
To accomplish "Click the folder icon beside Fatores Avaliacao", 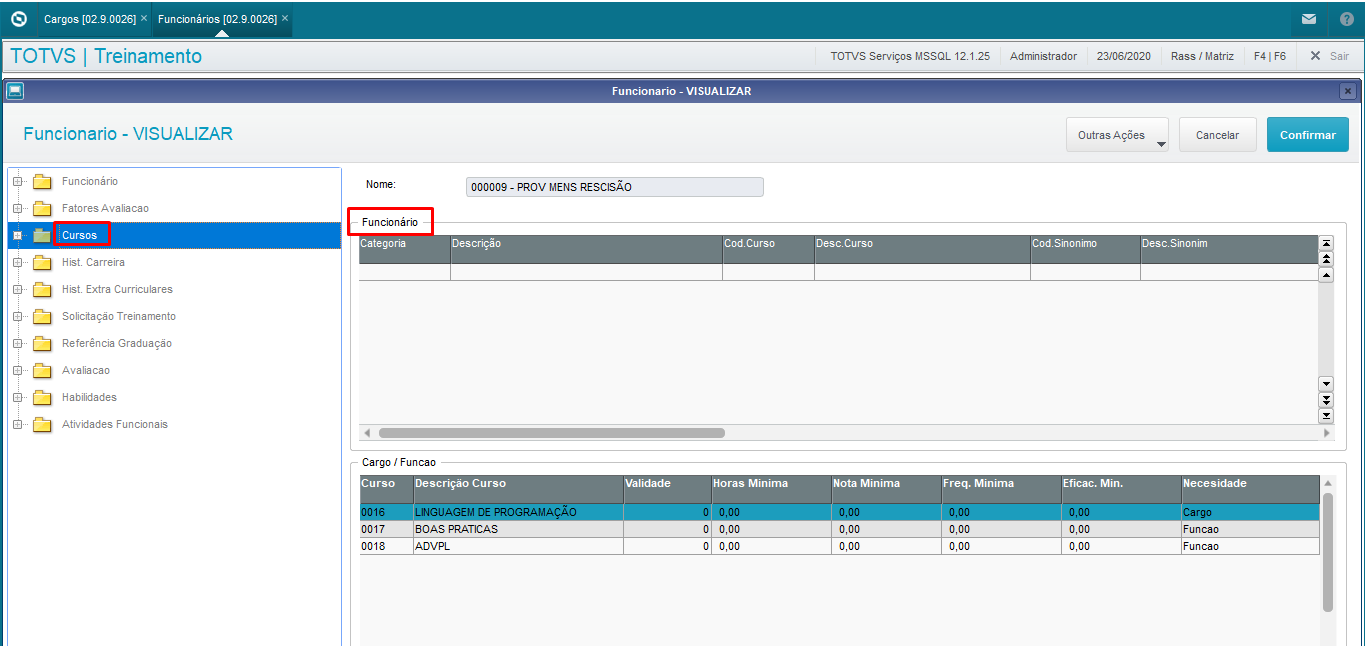I will pos(42,208).
